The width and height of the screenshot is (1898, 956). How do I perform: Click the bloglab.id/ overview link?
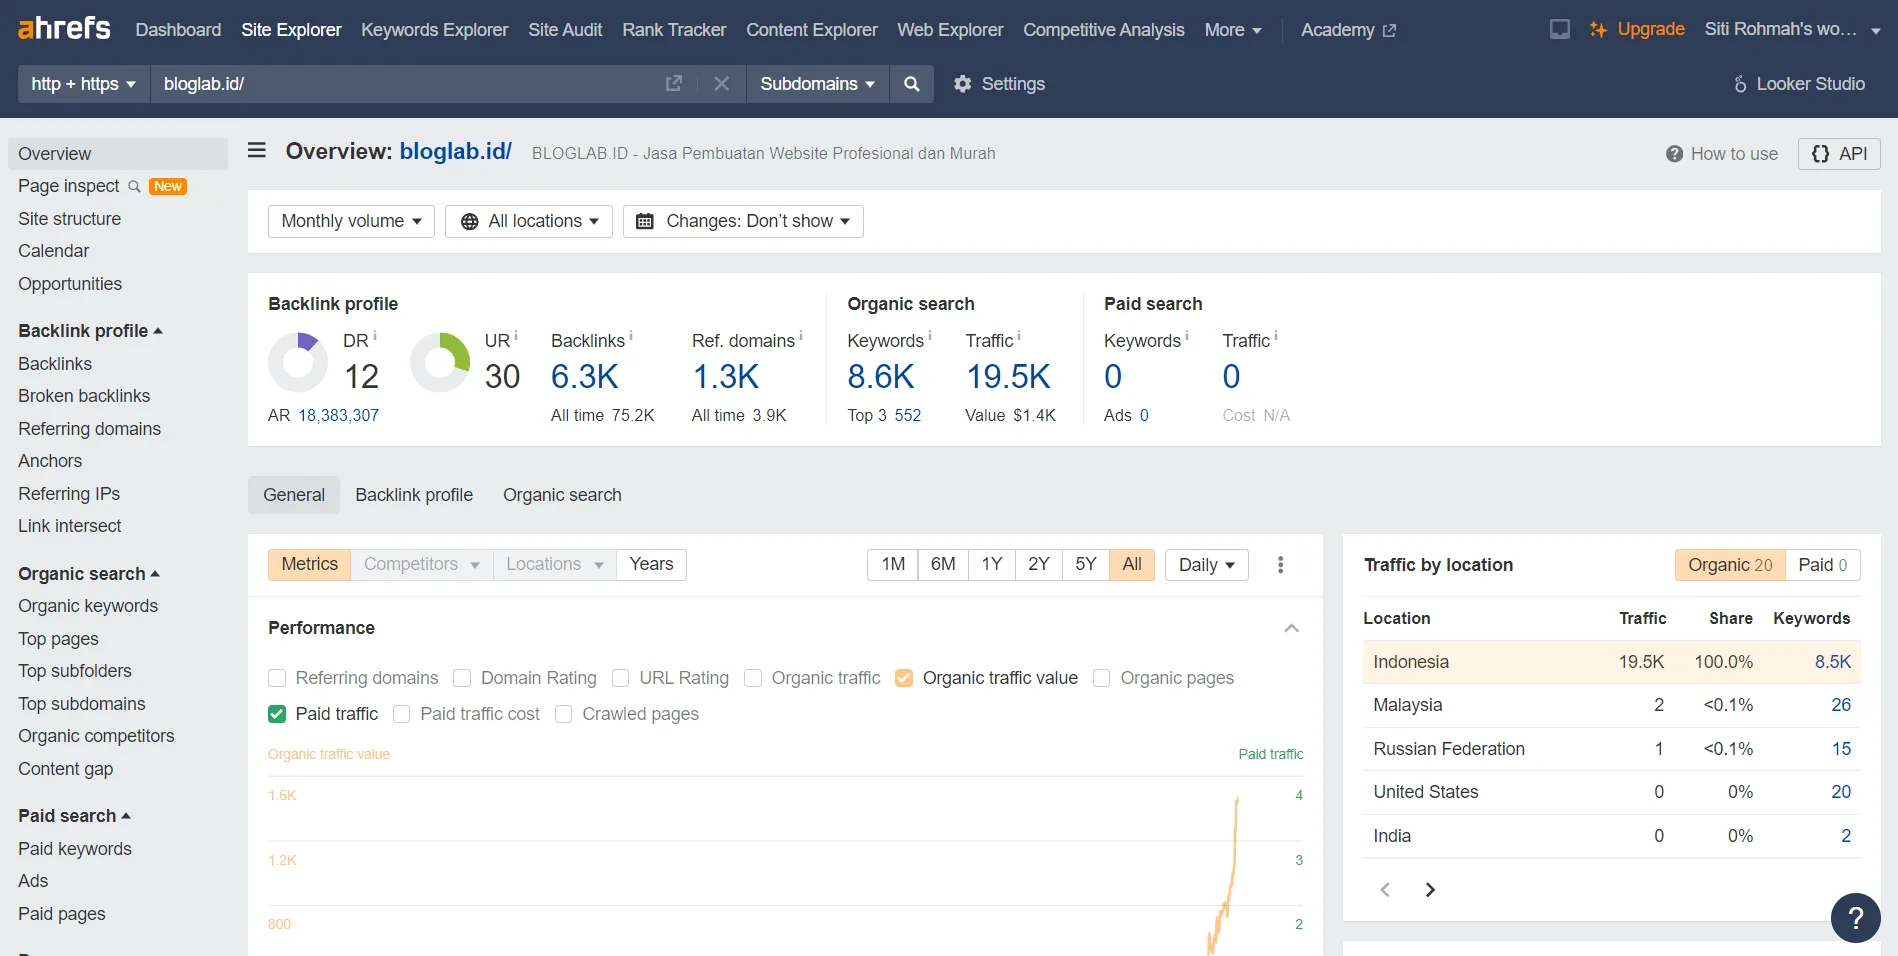455,151
